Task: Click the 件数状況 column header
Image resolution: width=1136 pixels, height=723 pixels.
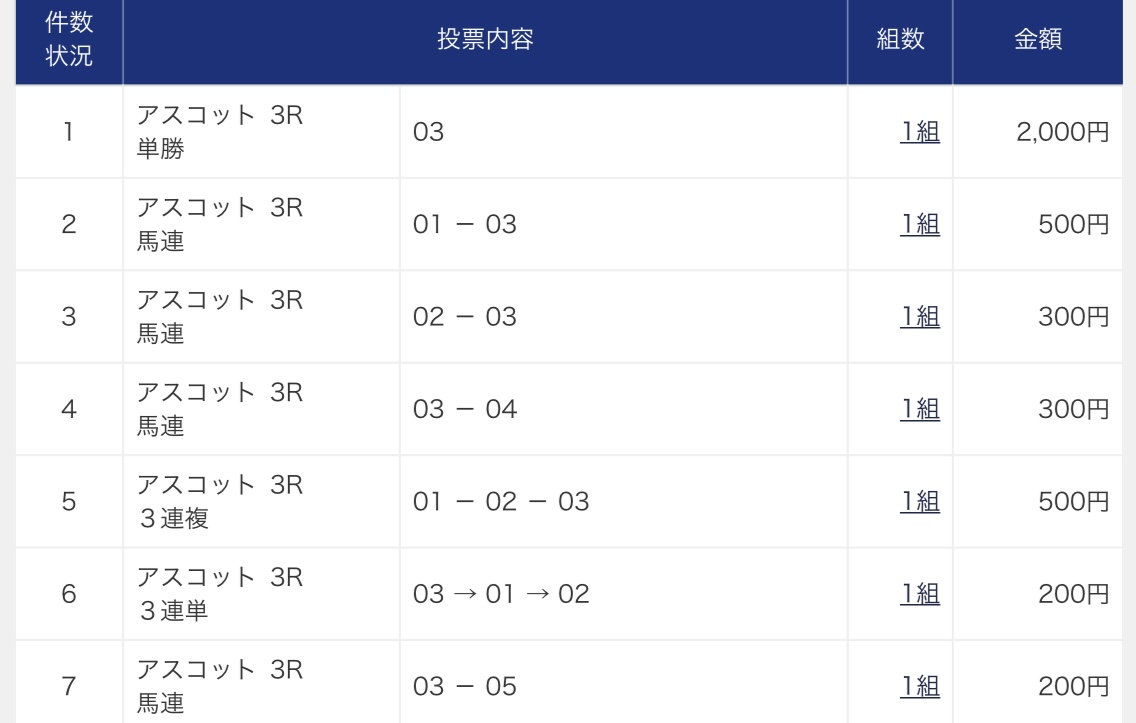Action: [69, 40]
